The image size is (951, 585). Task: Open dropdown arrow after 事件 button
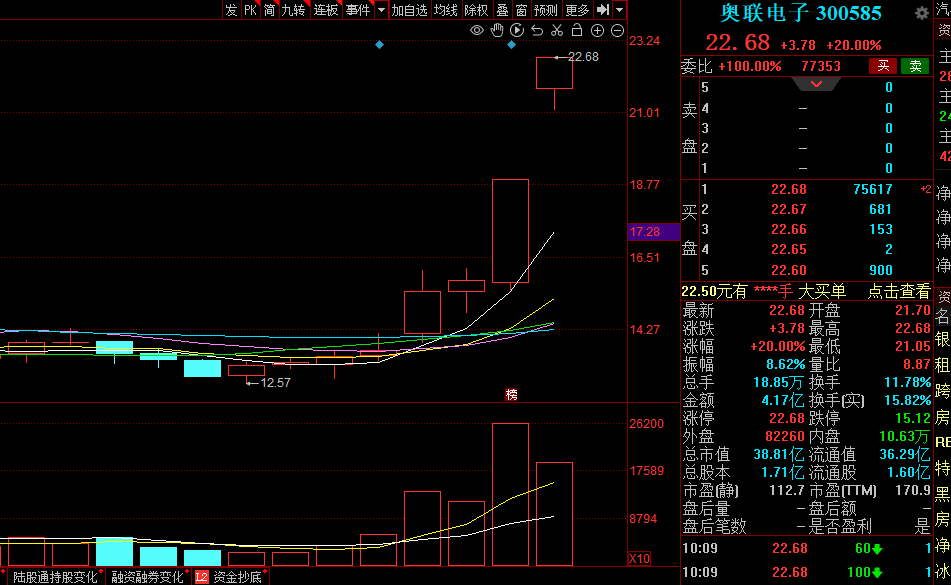point(381,10)
